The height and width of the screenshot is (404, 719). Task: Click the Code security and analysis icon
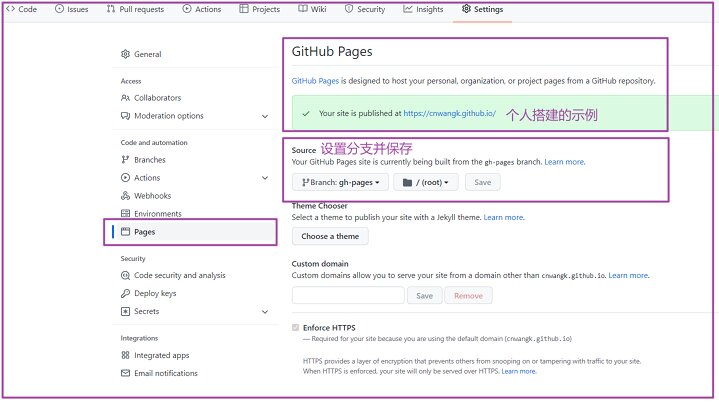point(125,275)
